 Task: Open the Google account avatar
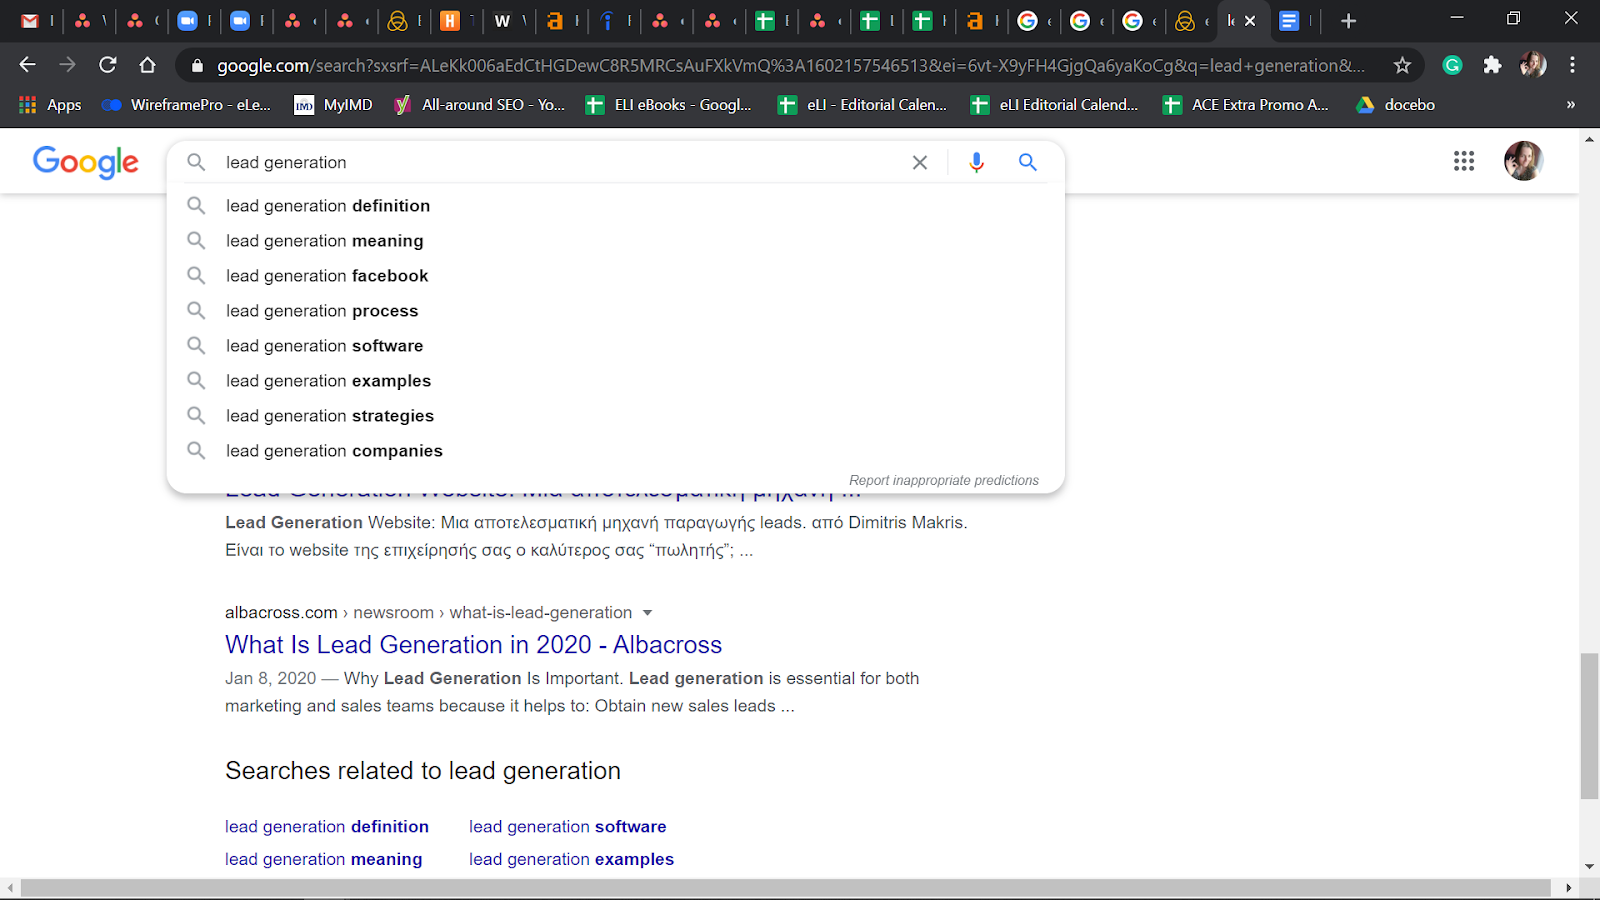1524,161
